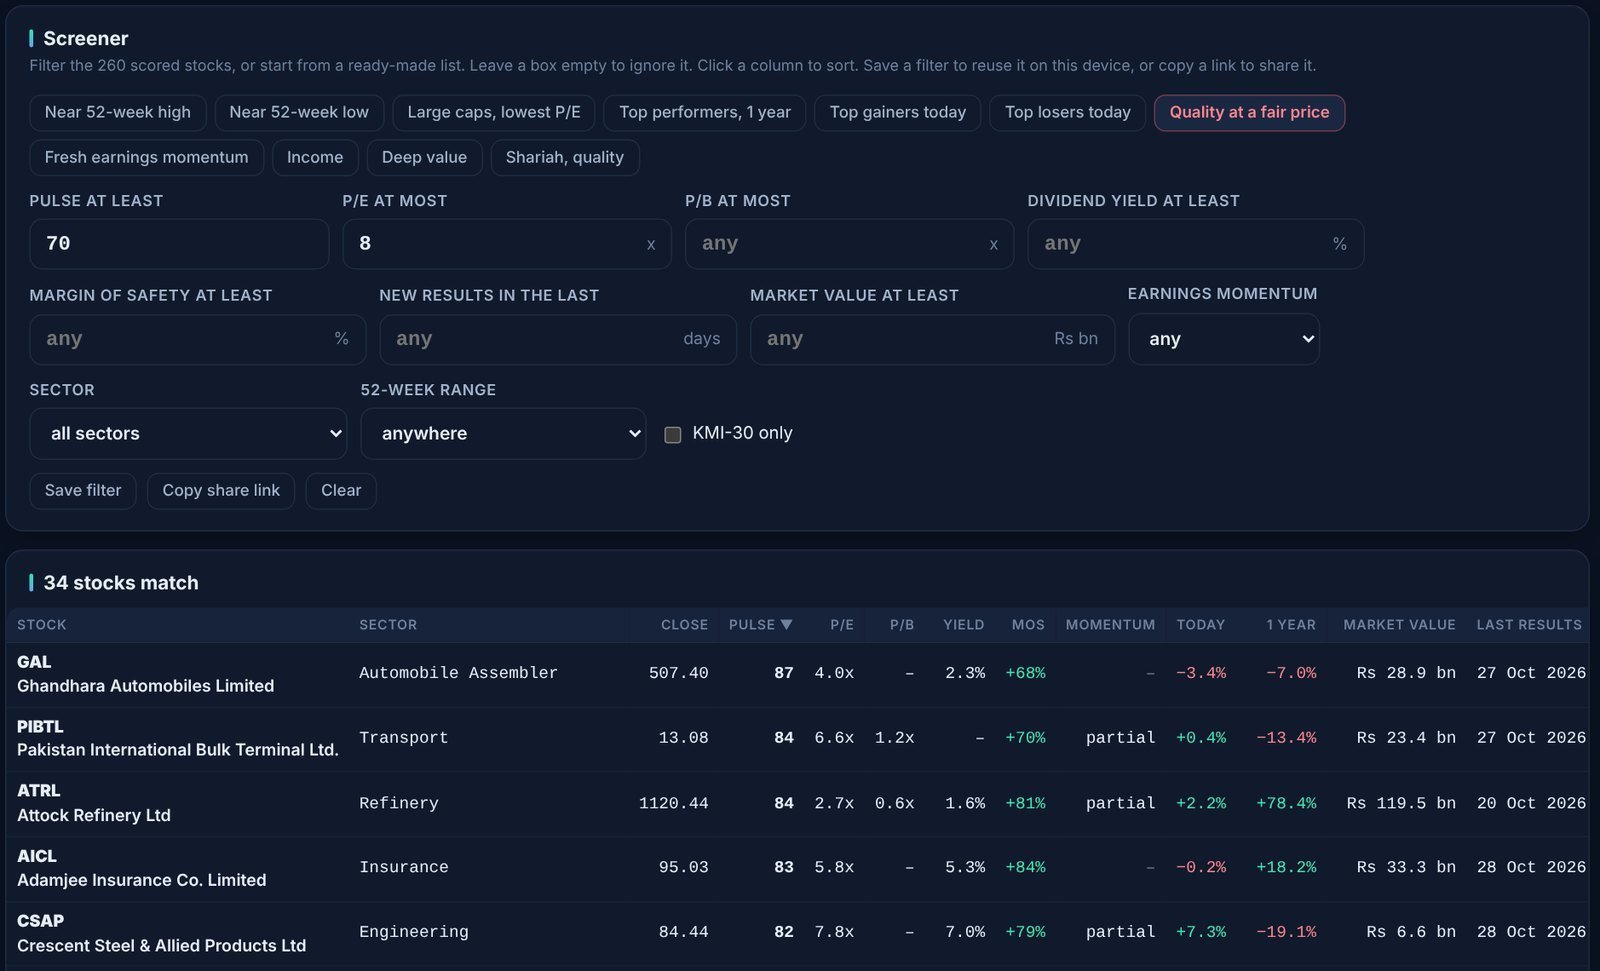Open the Earnings Momentum dropdown
1600x971 pixels.
1223,339
